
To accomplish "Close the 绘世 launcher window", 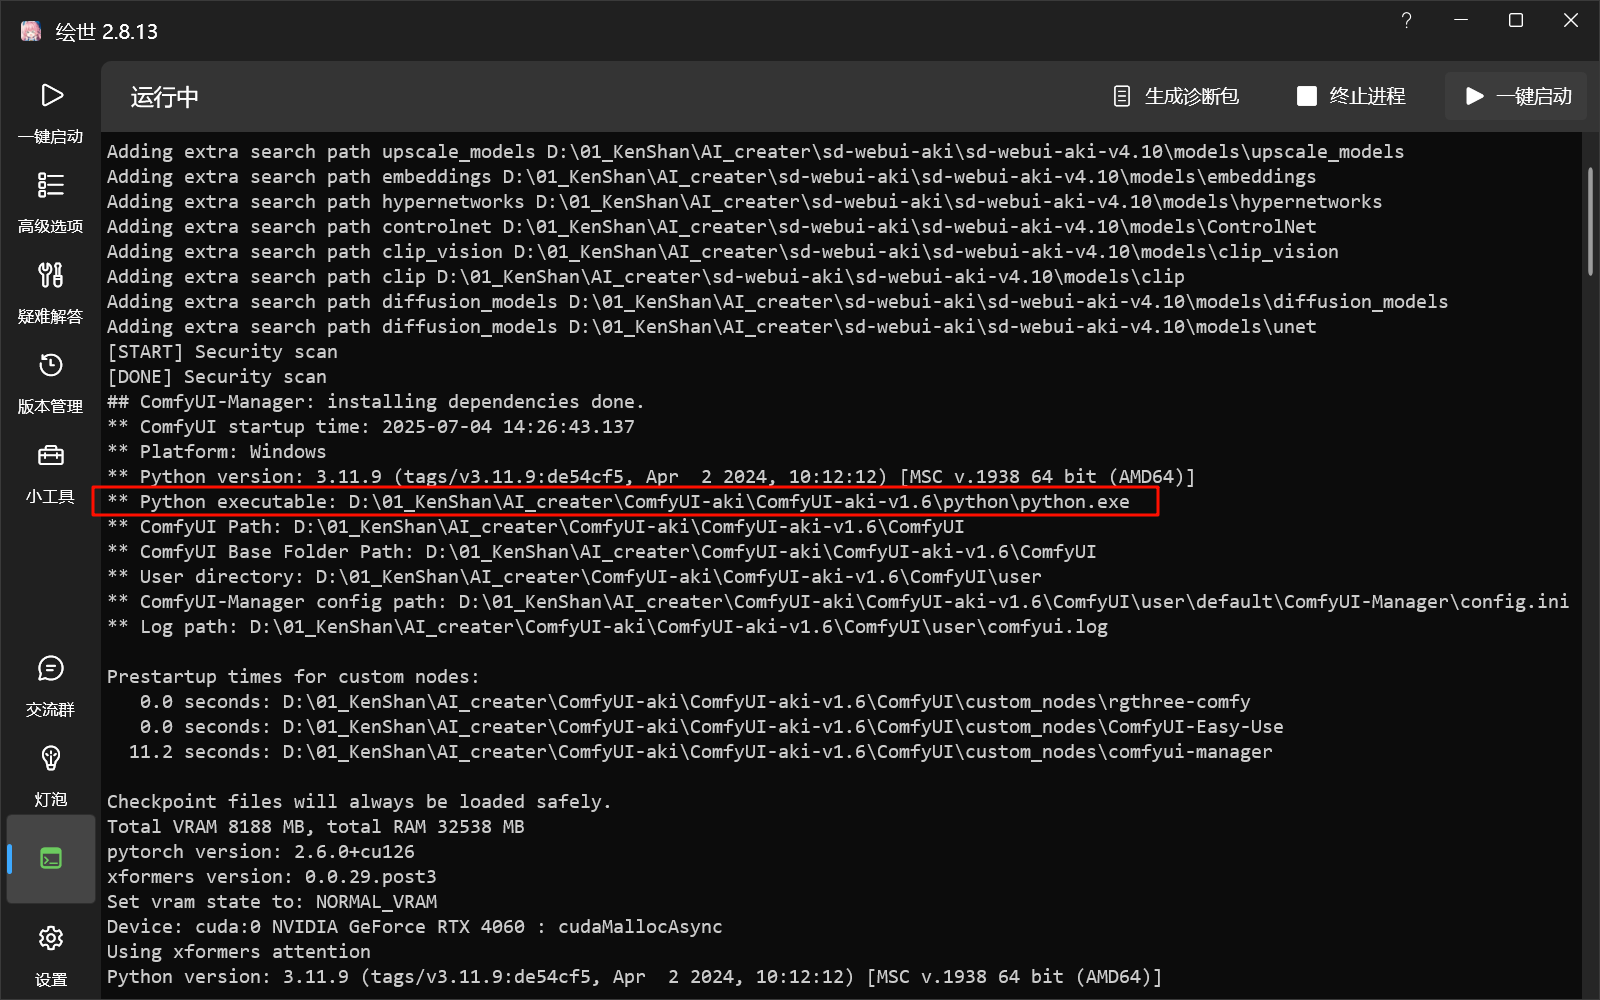I will [x=1571, y=21].
